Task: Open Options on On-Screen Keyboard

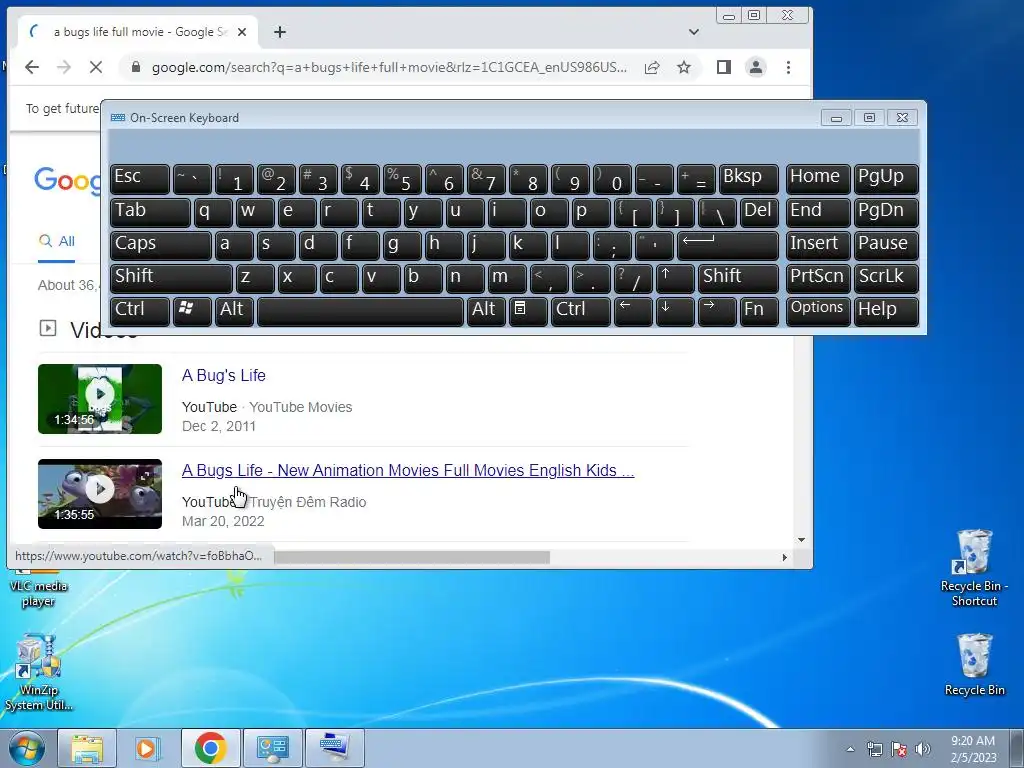Action: coord(818,311)
